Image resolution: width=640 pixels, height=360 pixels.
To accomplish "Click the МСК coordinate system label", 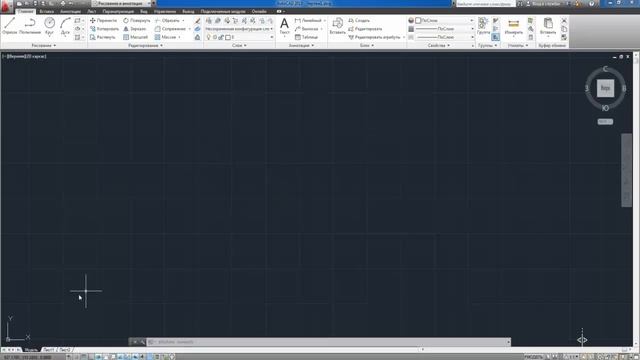I will (x=605, y=122).
